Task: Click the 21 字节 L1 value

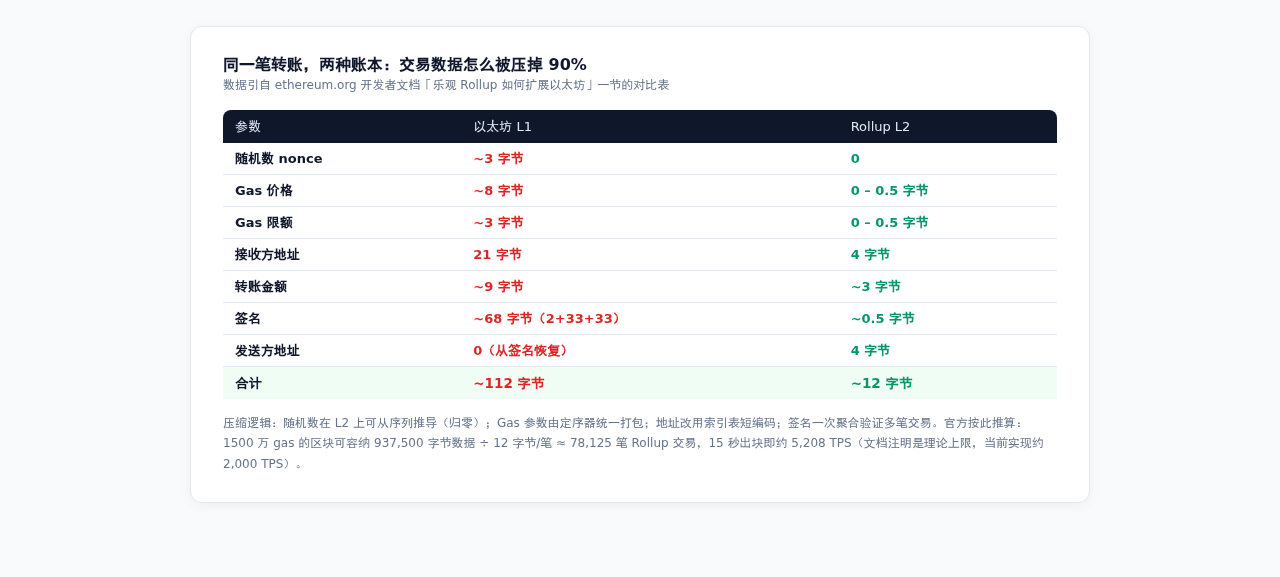Action: [497, 255]
